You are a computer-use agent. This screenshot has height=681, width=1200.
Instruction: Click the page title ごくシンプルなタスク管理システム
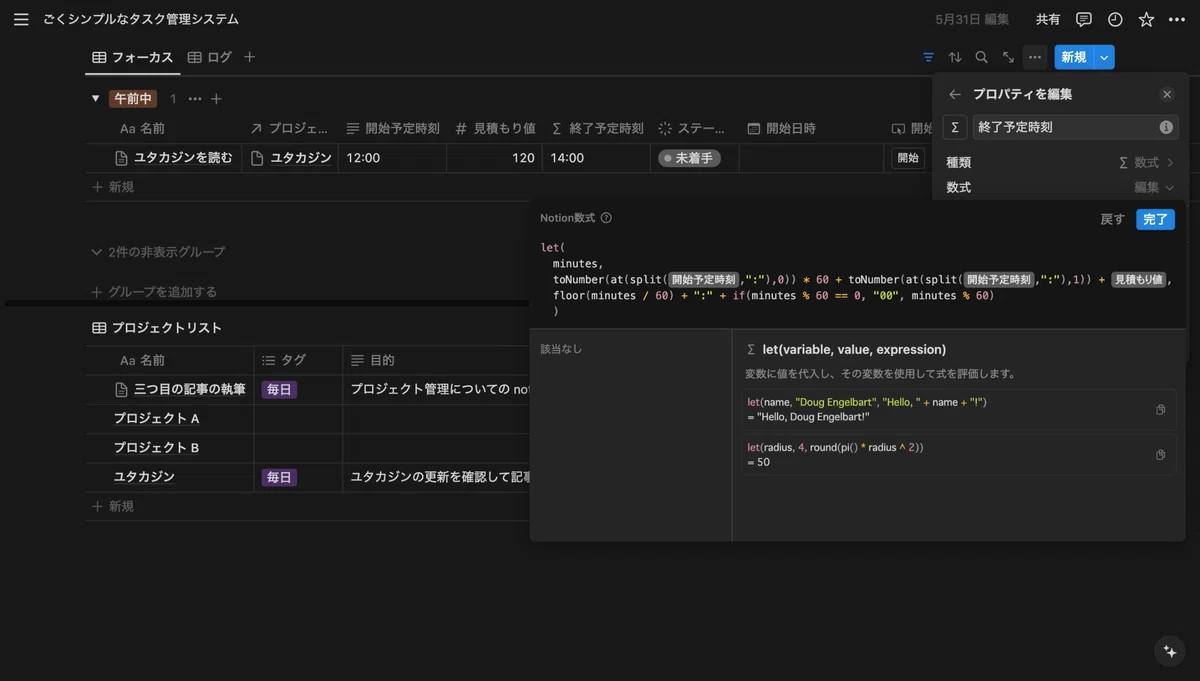pos(141,19)
